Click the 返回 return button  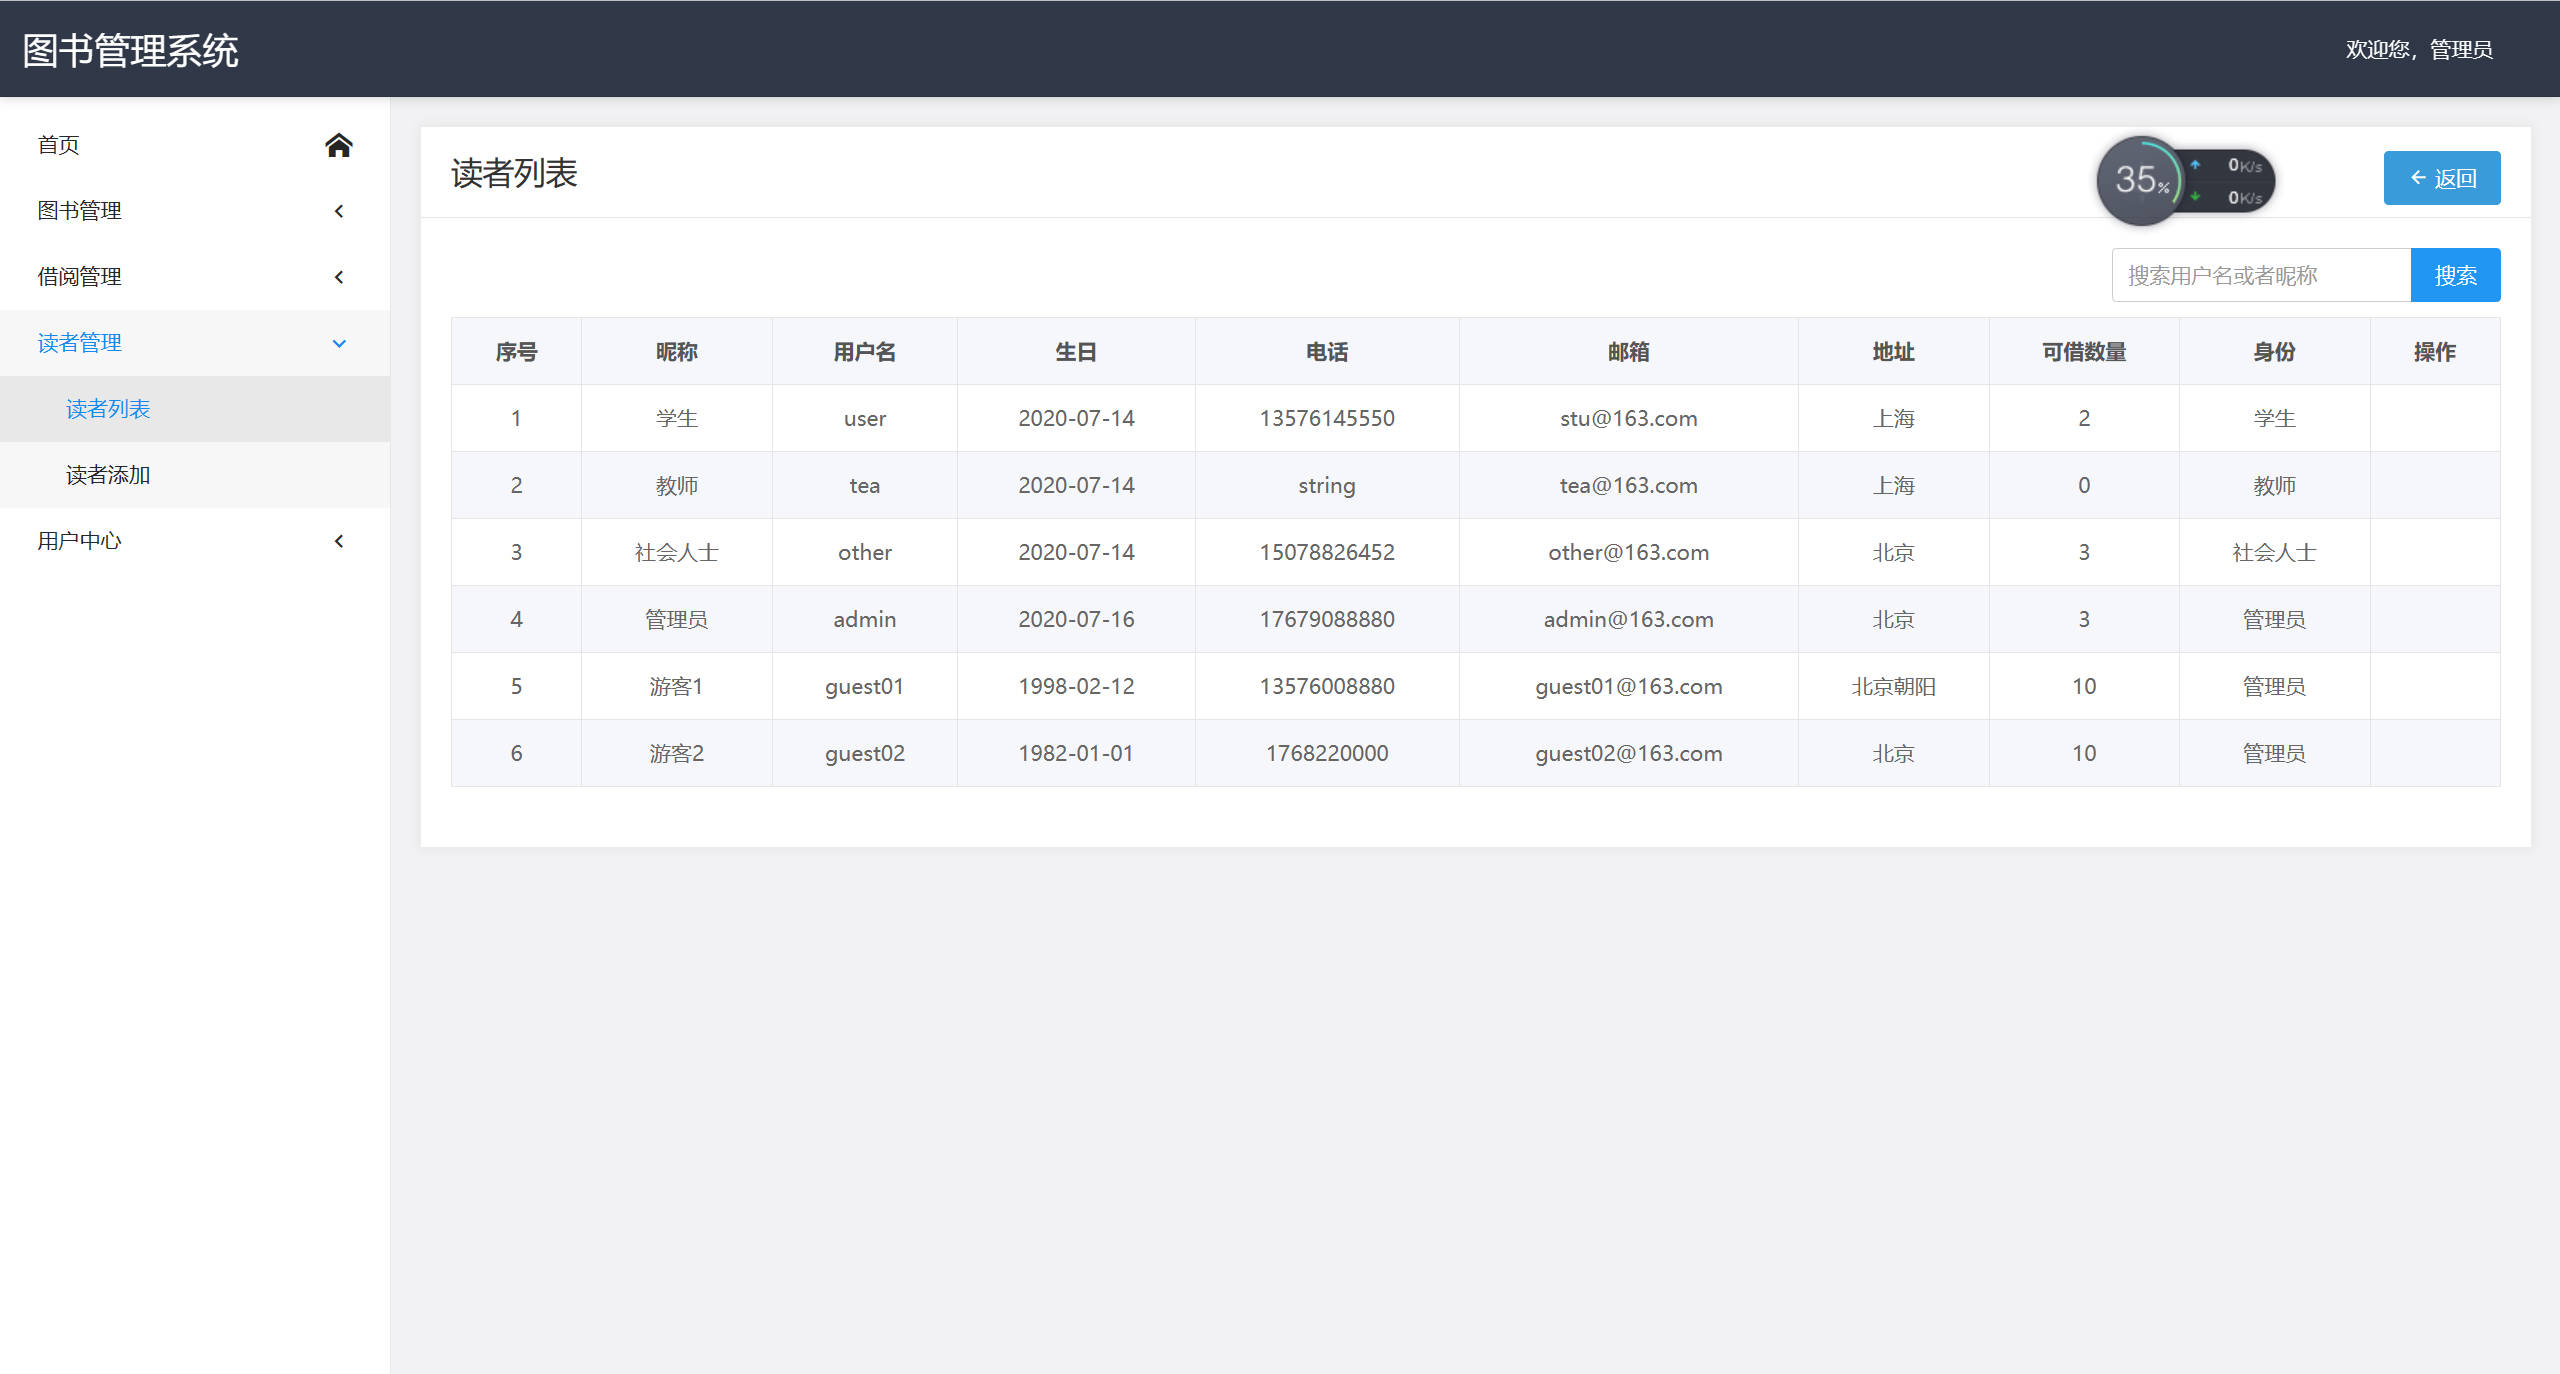[2441, 178]
